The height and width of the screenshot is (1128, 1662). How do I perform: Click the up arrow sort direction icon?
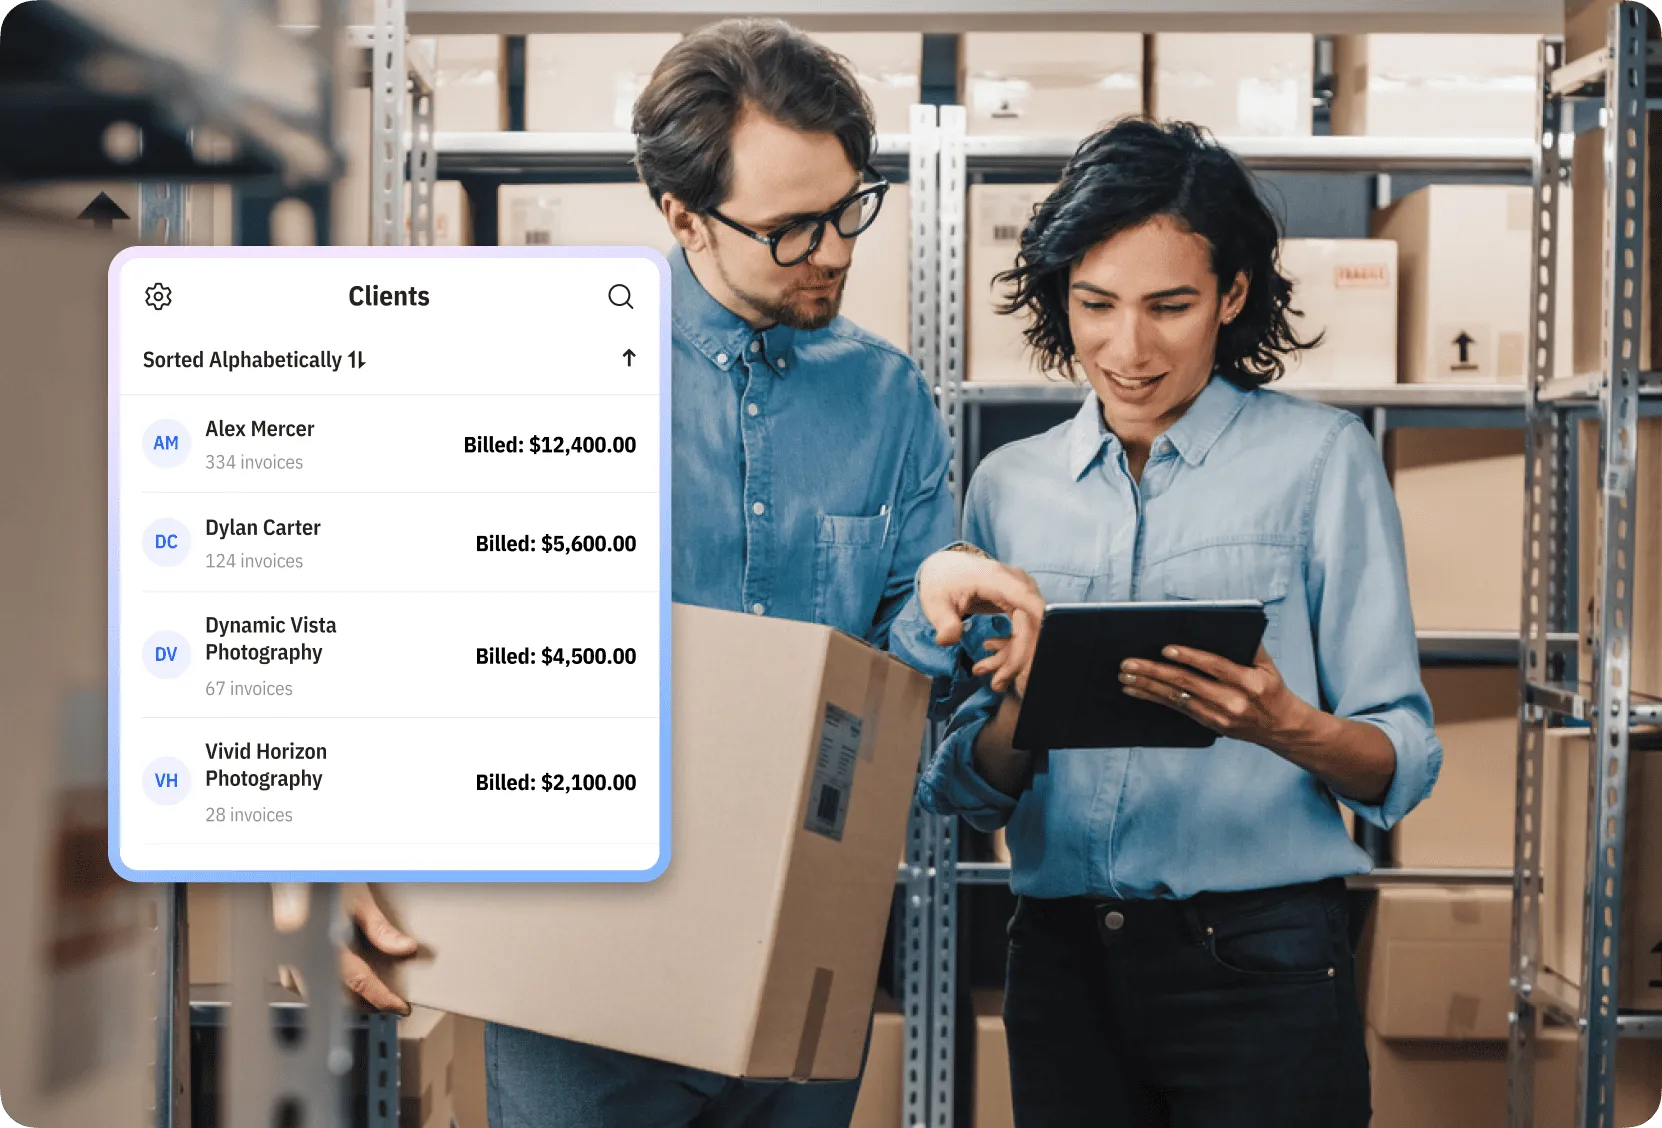tap(629, 358)
